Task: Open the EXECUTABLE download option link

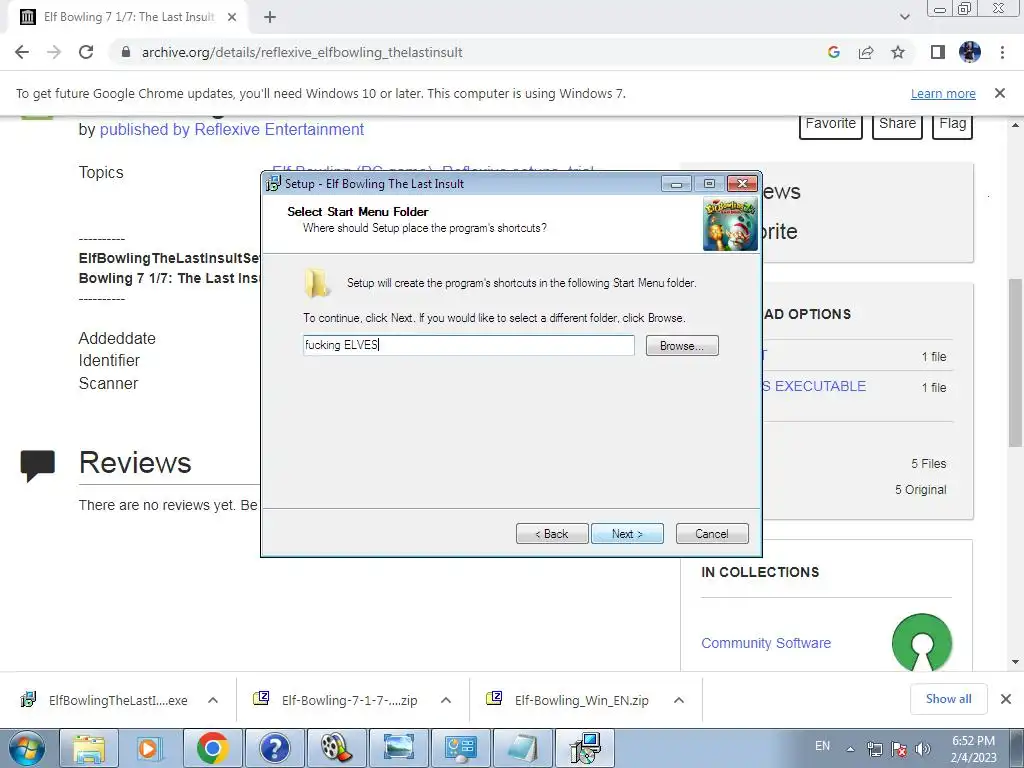Action: click(814, 386)
